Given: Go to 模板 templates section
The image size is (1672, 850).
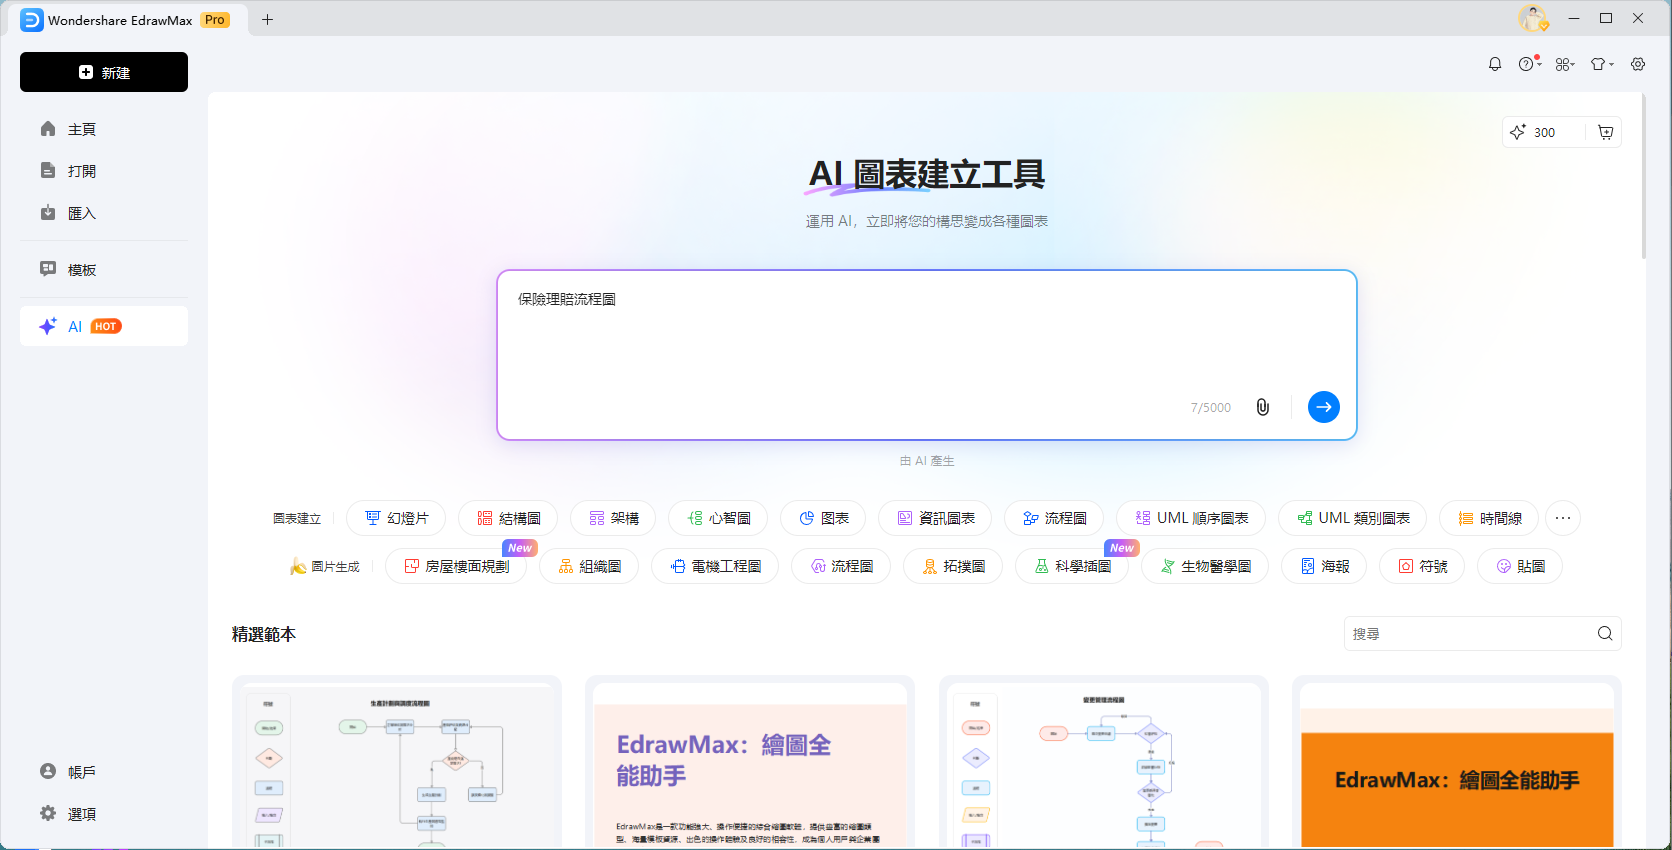Looking at the screenshot, I should coord(104,269).
